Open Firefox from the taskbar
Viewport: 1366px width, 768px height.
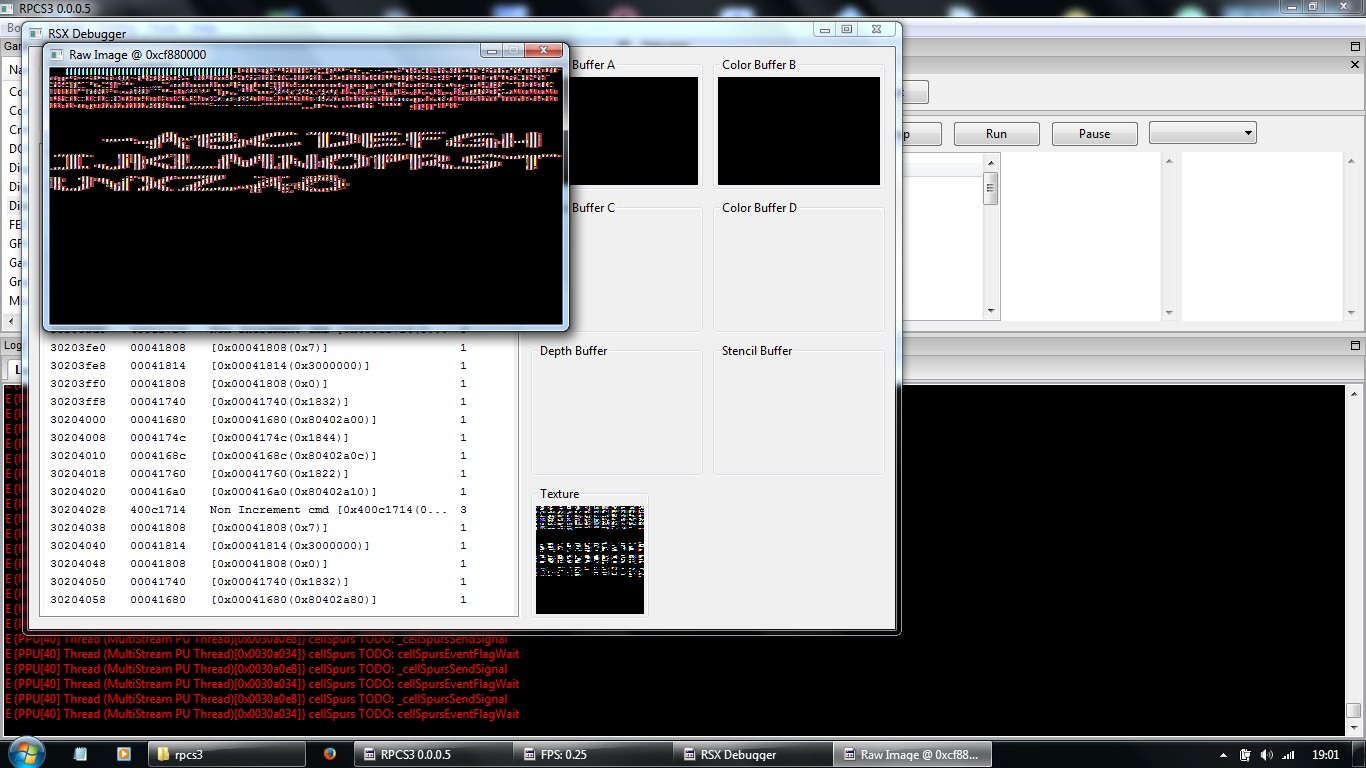(330, 754)
